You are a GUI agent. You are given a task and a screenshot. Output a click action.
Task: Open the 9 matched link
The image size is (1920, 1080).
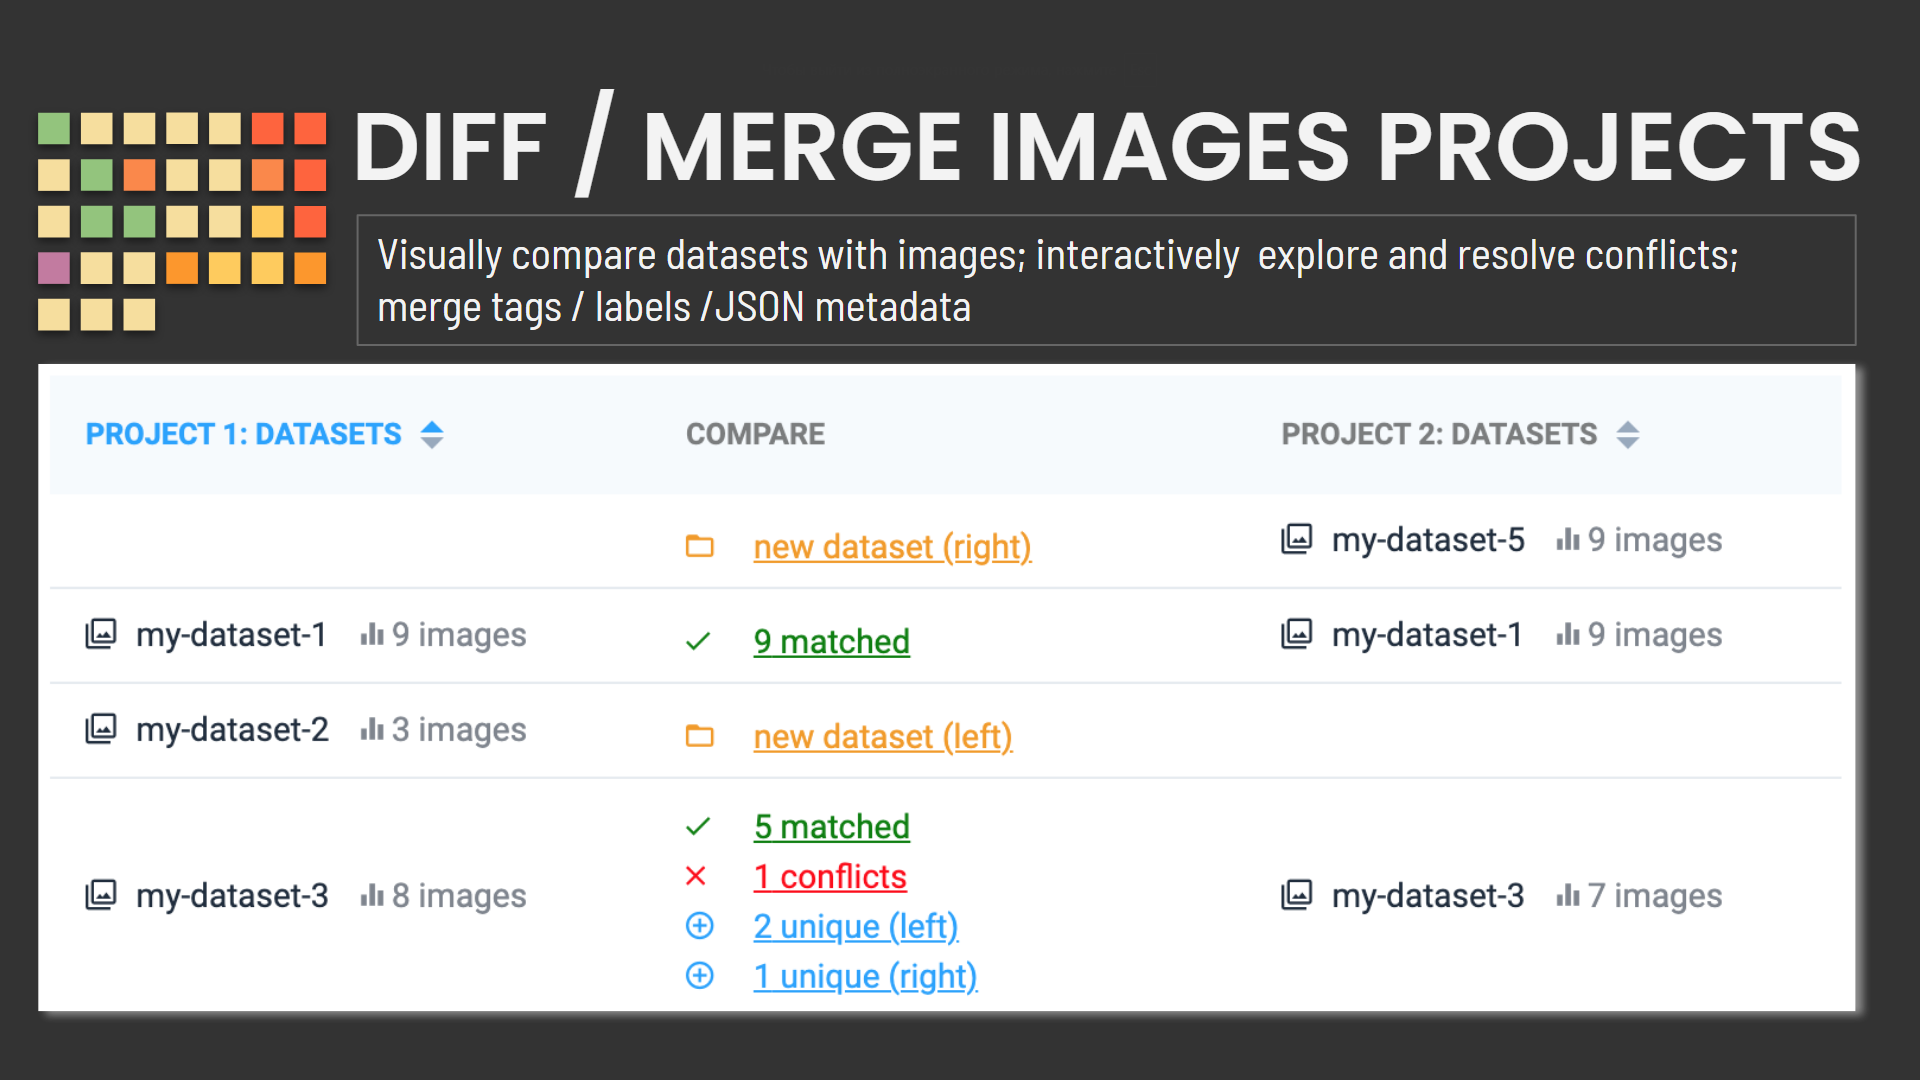tap(831, 641)
